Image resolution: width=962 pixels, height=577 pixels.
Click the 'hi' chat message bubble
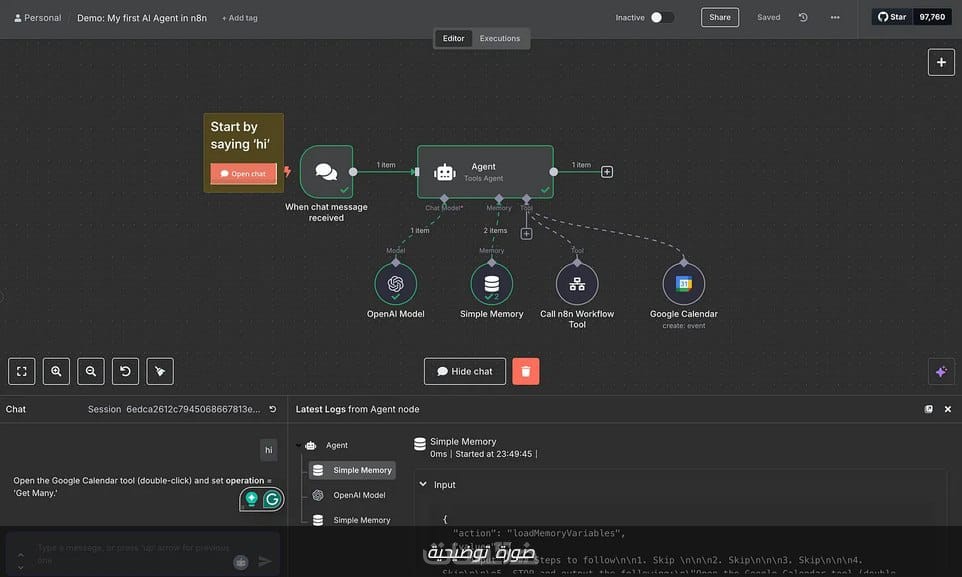click(269, 450)
